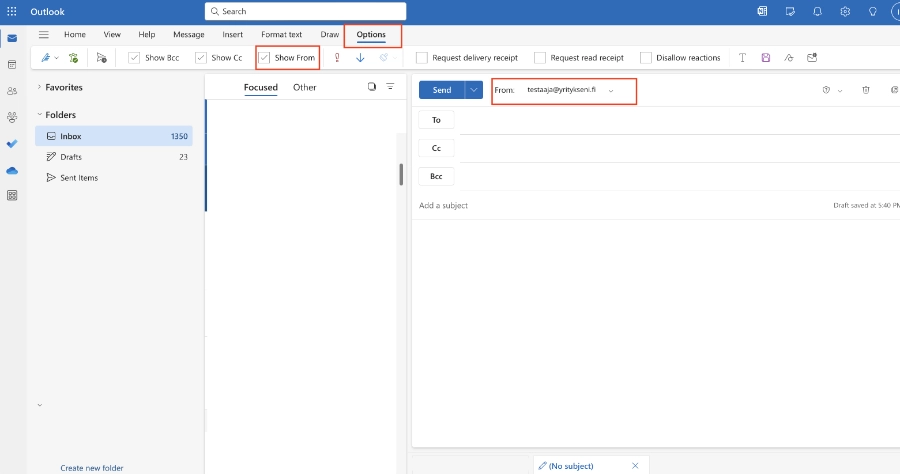The image size is (900, 474).
Task: Open the Insert ribbon tab
Action: point(232,34)
